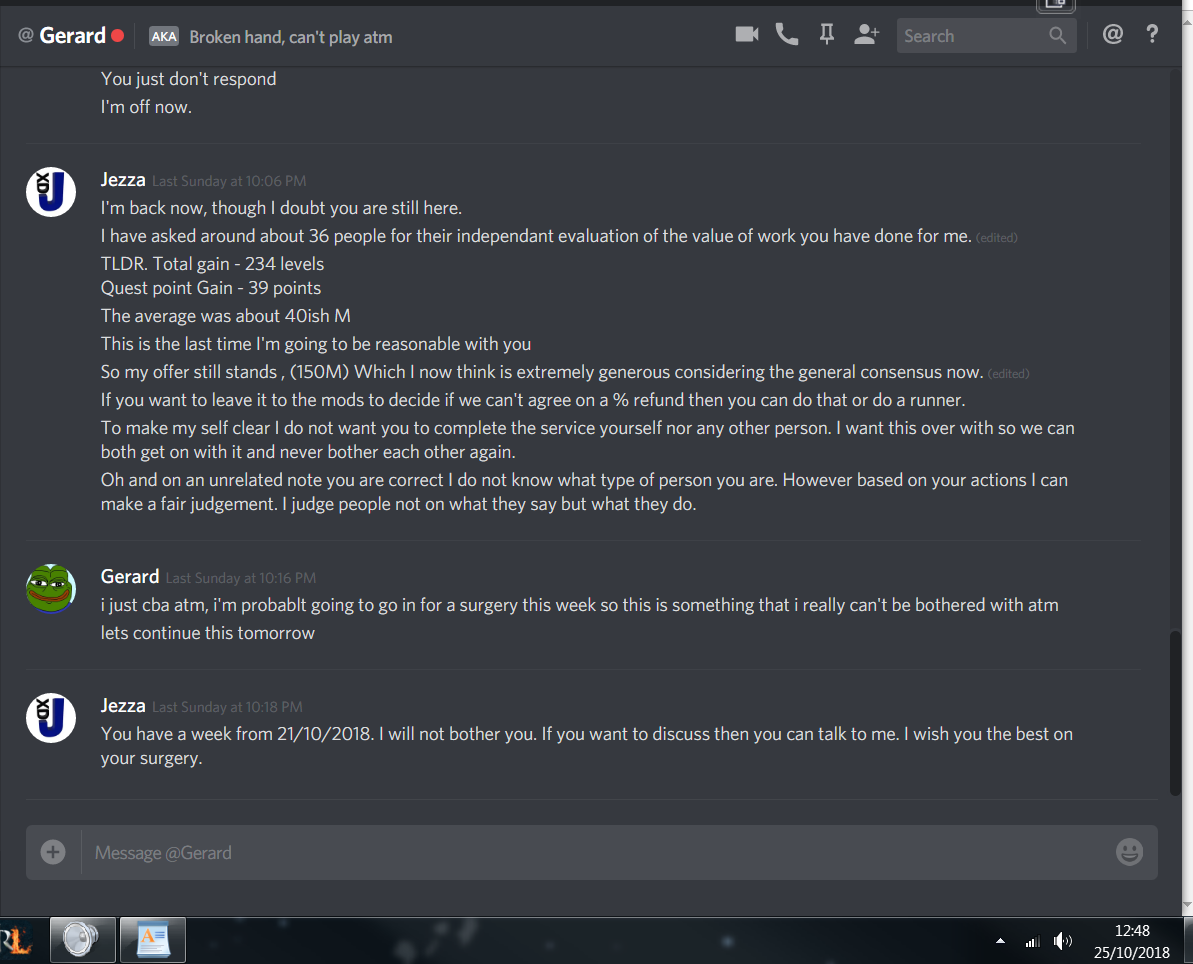Click Gerard username above surgery message
Viewport: 1193px width, 964px height.
(130, 576)
